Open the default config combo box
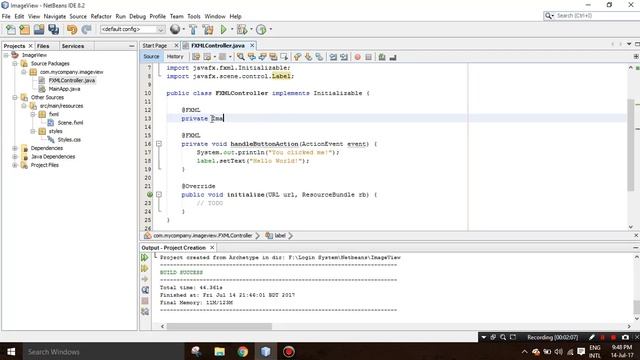 coord(132,29)
